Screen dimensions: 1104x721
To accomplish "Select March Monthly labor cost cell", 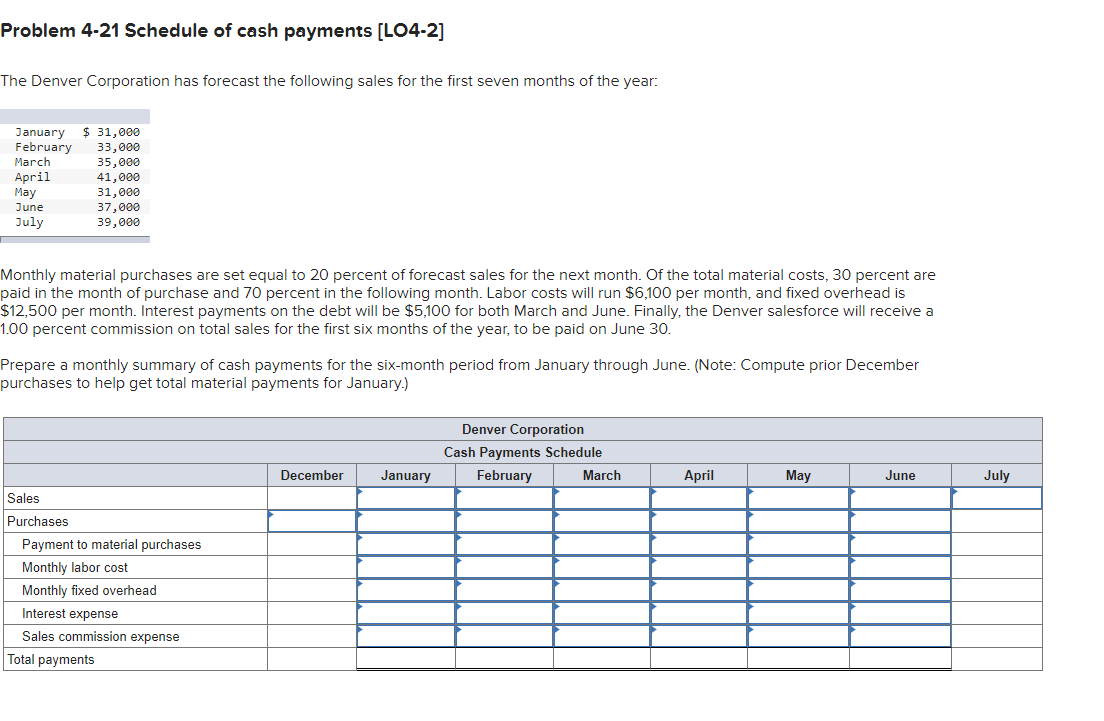I will pyautogui.click(x=602, y=567).
